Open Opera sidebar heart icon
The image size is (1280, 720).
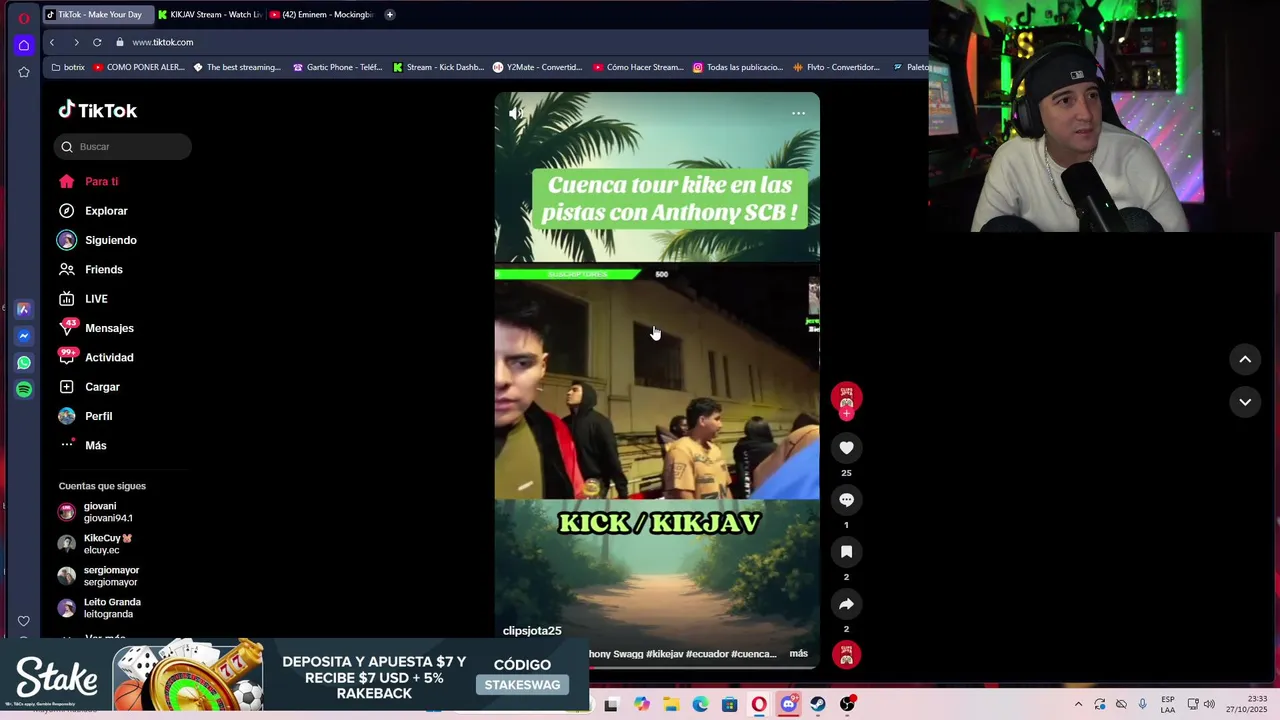click(24, 621)
